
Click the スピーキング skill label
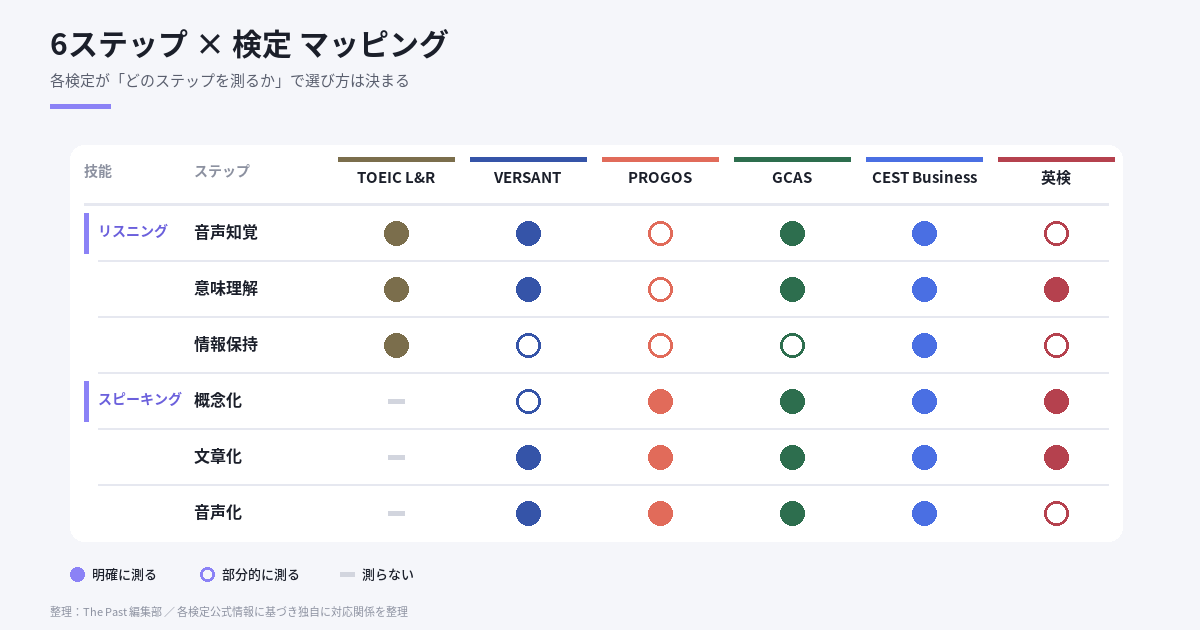point(139,399)
